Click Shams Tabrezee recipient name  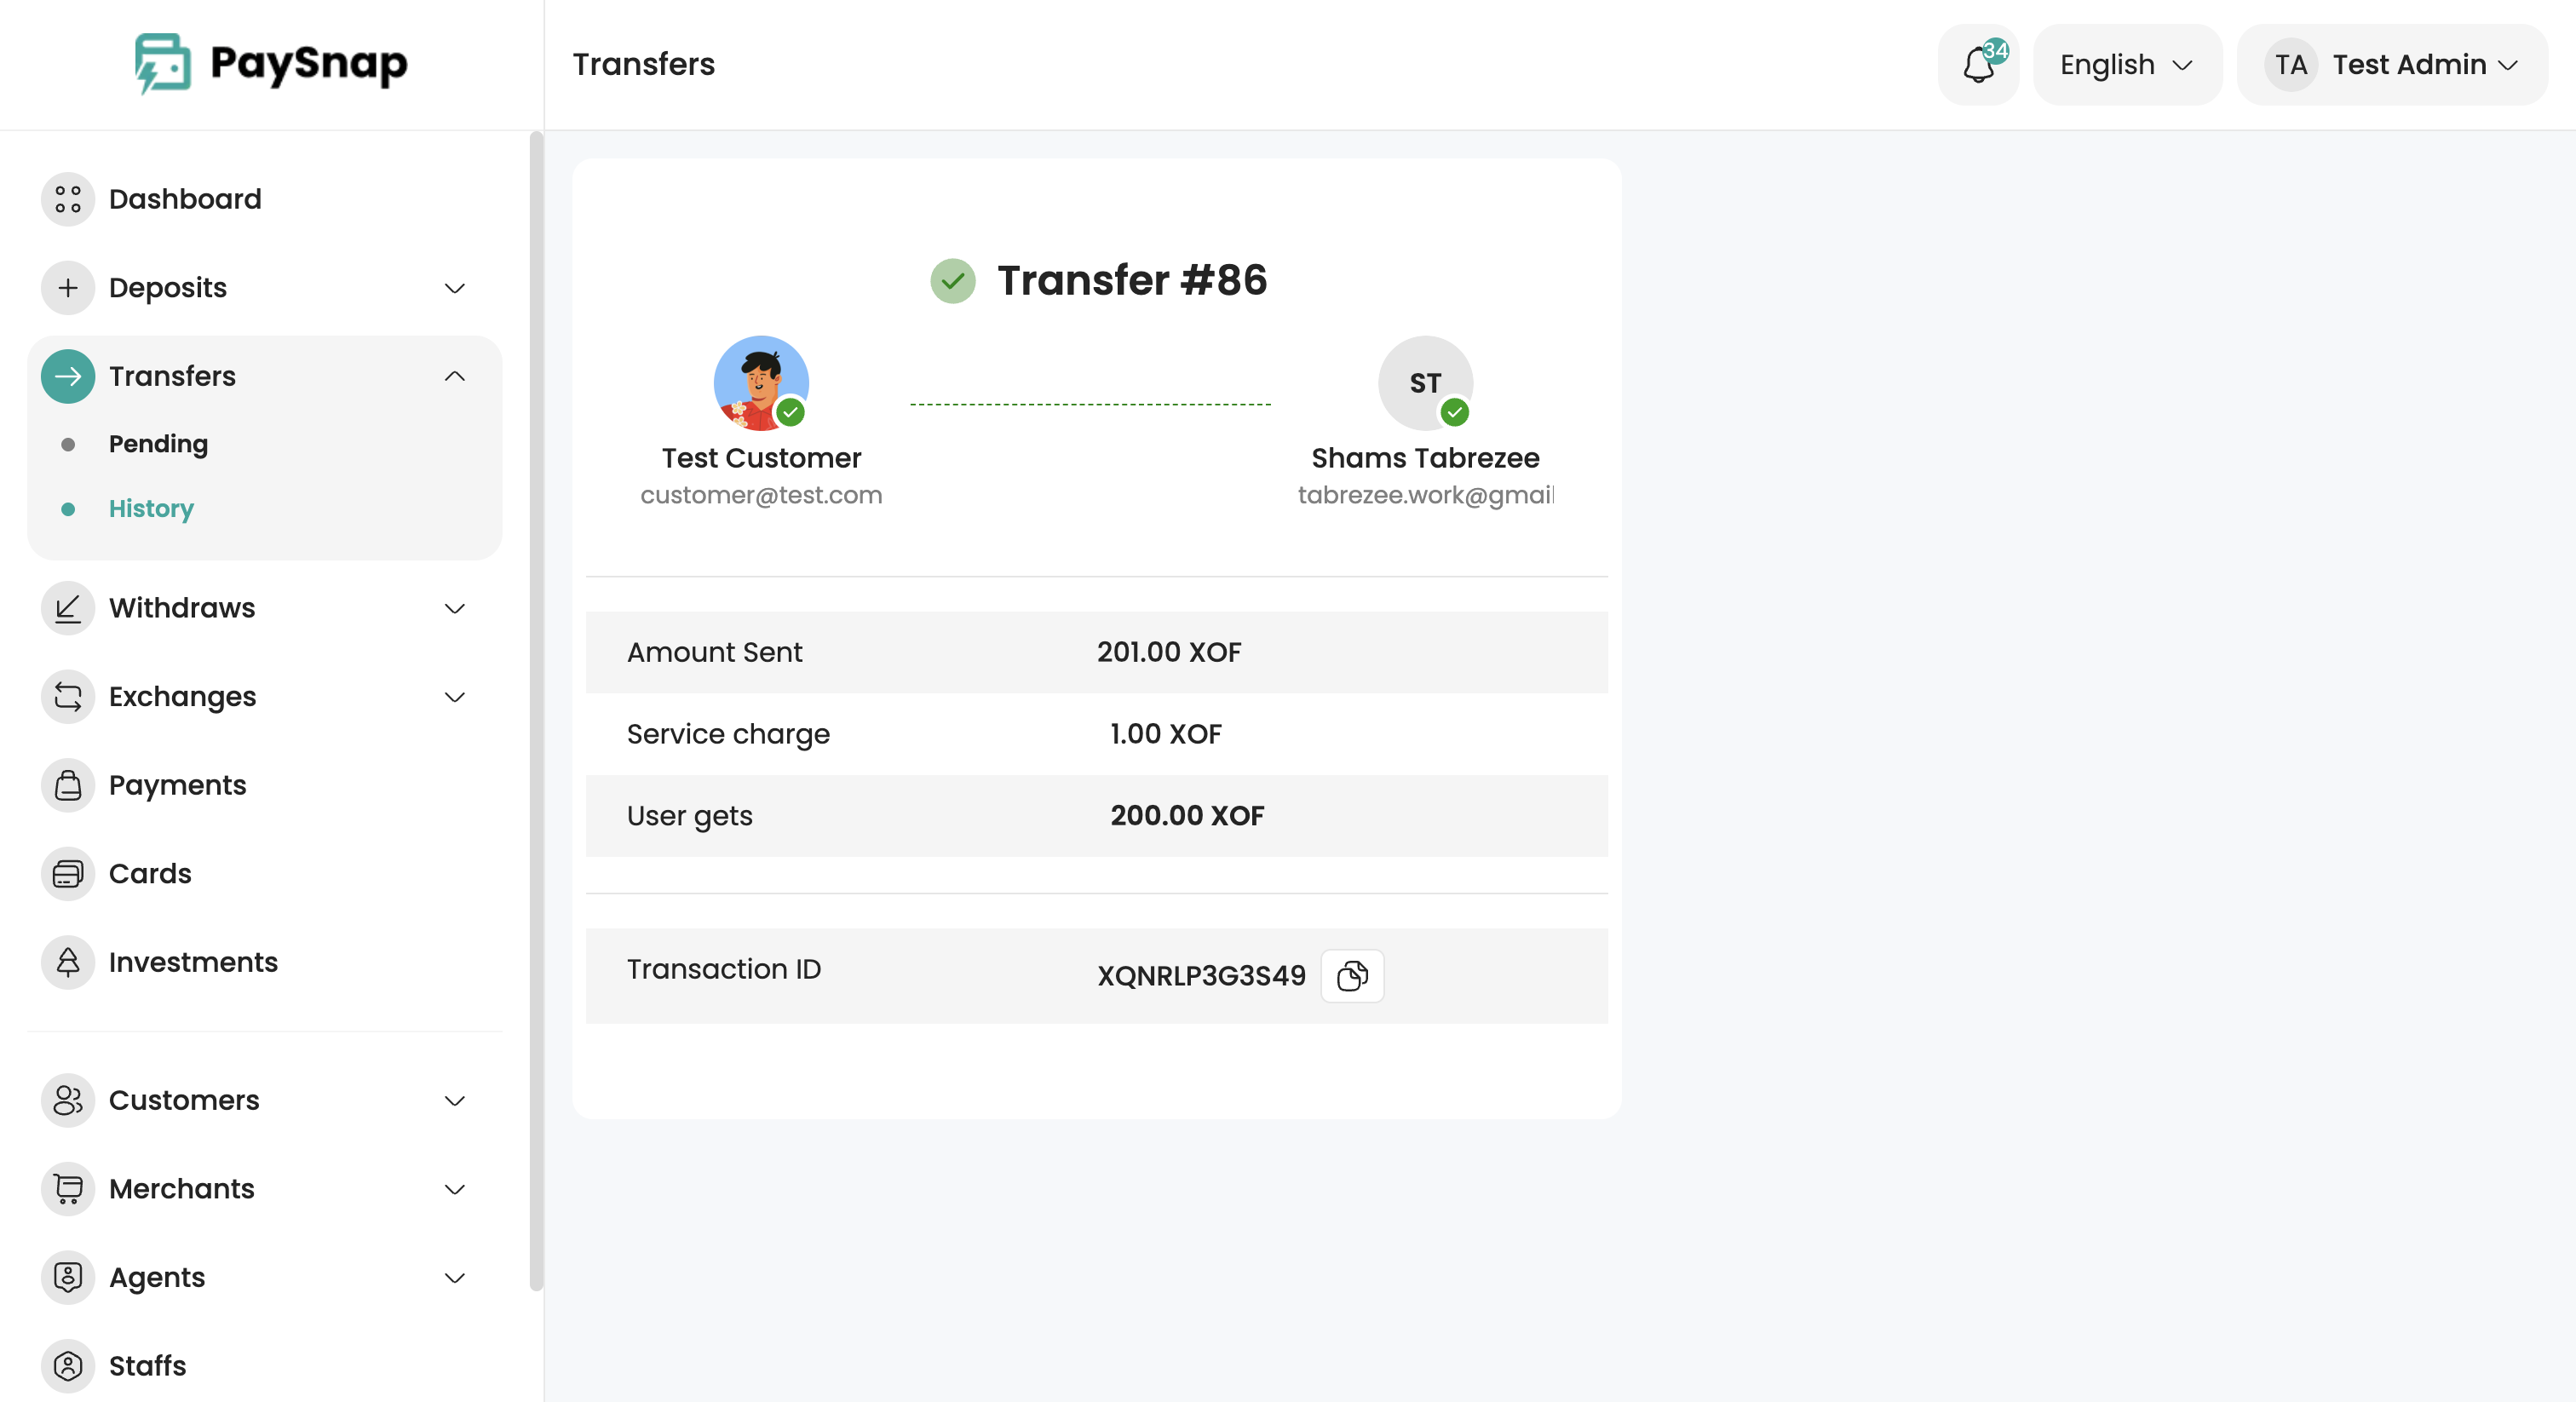point(1424,458)
